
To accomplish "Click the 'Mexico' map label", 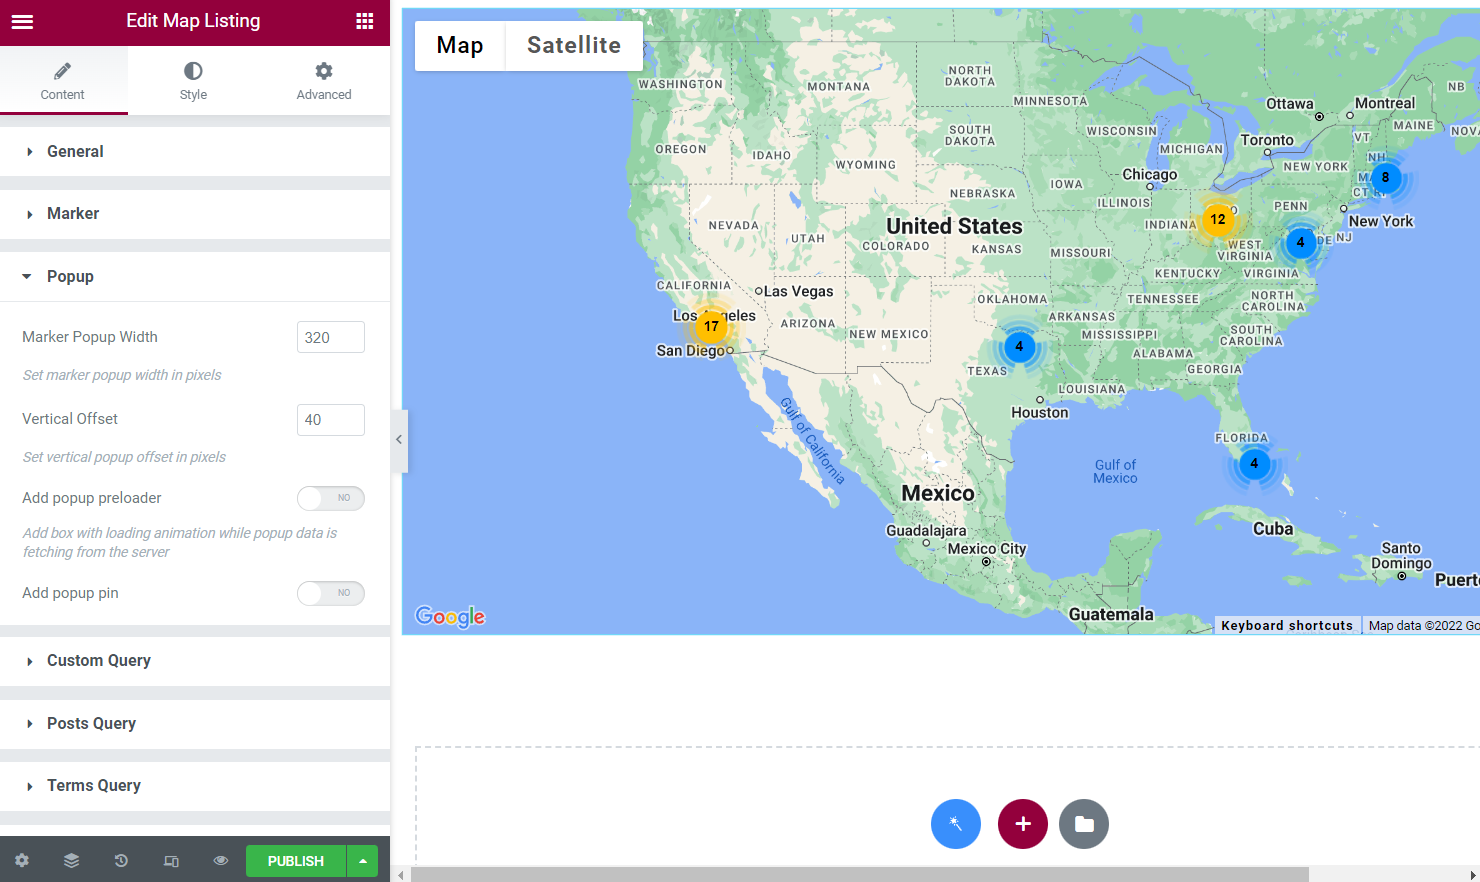I will click(x=938, y=493).
